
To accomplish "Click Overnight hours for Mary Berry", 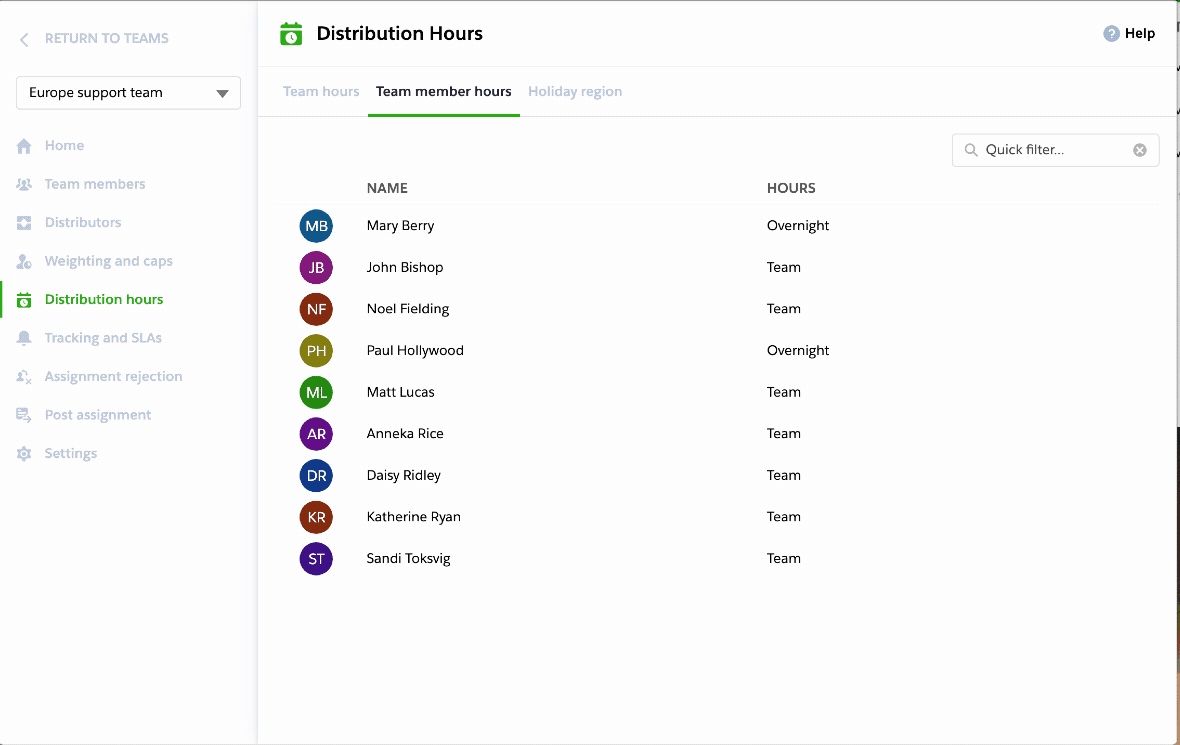I will tap(798, 226).
